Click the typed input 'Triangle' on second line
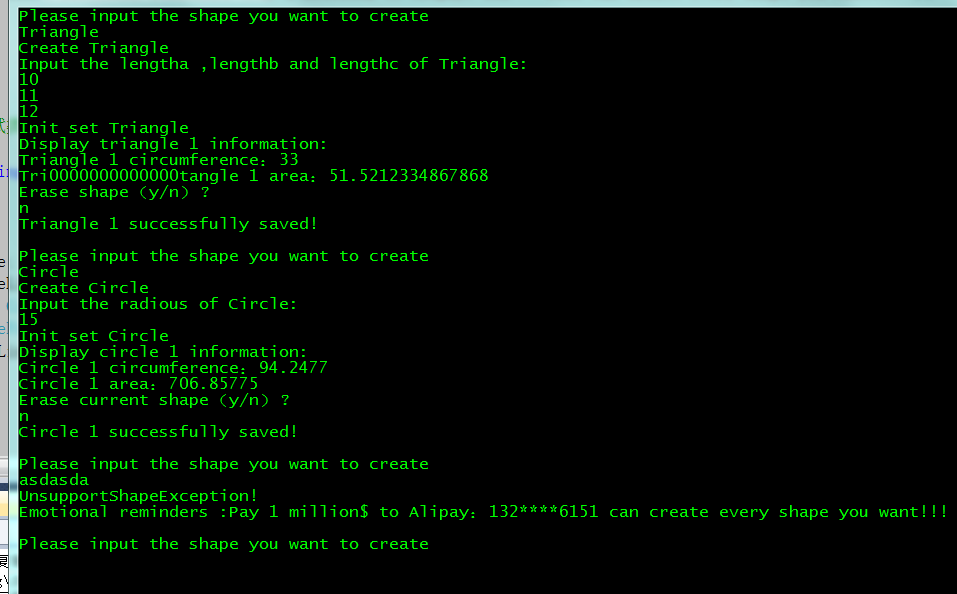957x594 pixels. click(x=59, y=32)
